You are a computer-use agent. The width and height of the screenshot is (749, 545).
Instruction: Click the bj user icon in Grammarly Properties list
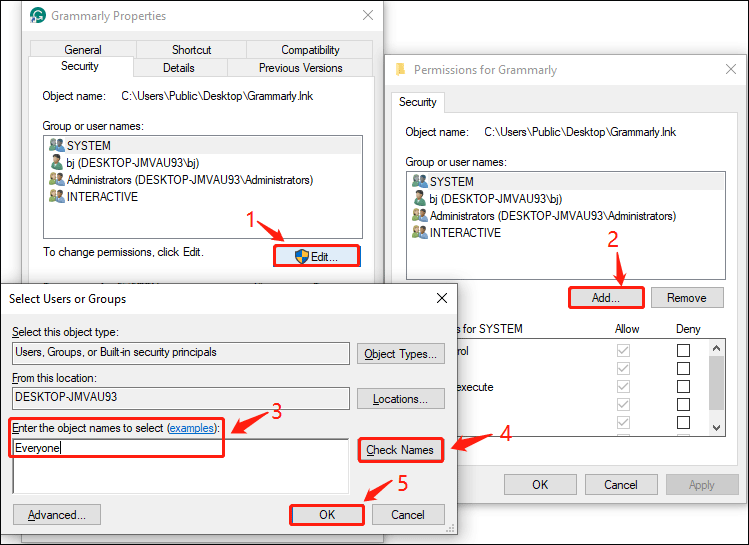[57, 162]
